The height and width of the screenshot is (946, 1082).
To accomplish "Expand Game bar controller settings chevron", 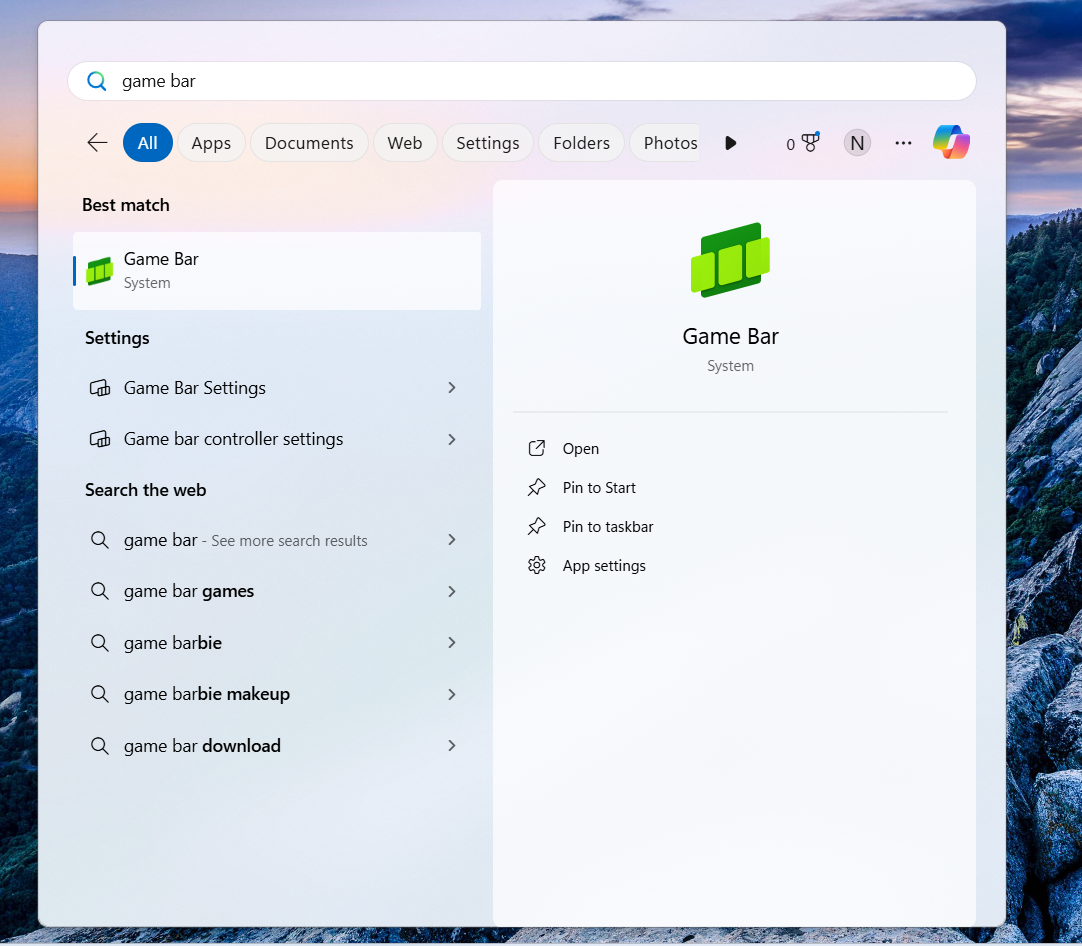I will (452, 439).
